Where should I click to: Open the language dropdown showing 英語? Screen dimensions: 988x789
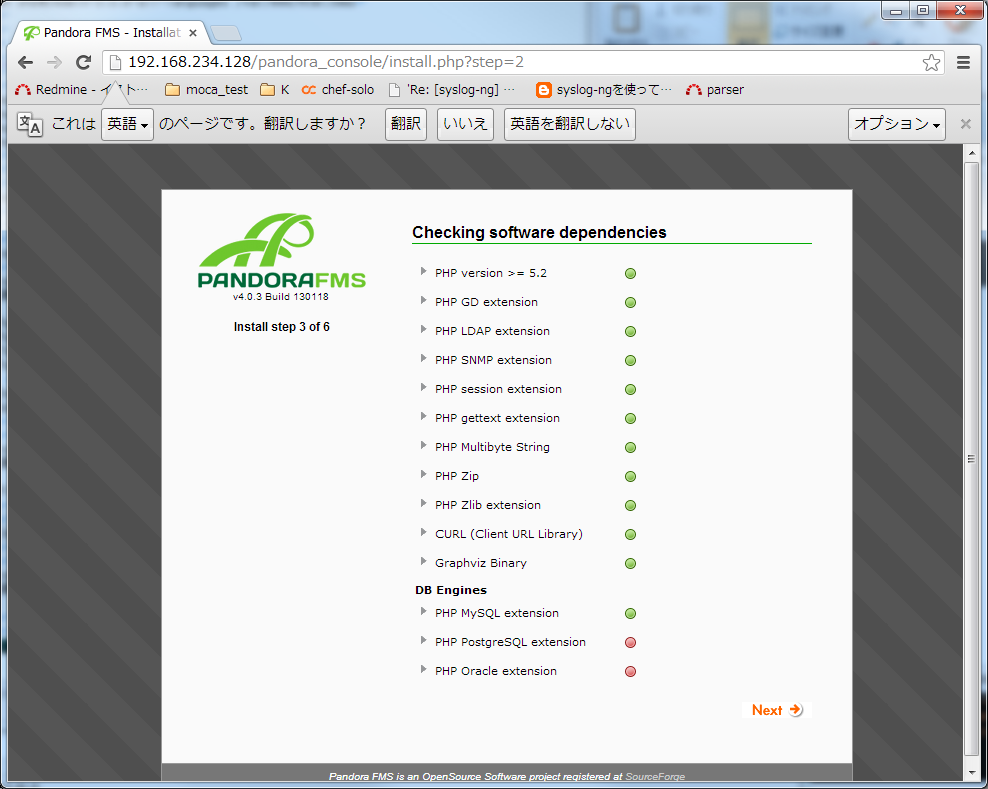(127, 124)
